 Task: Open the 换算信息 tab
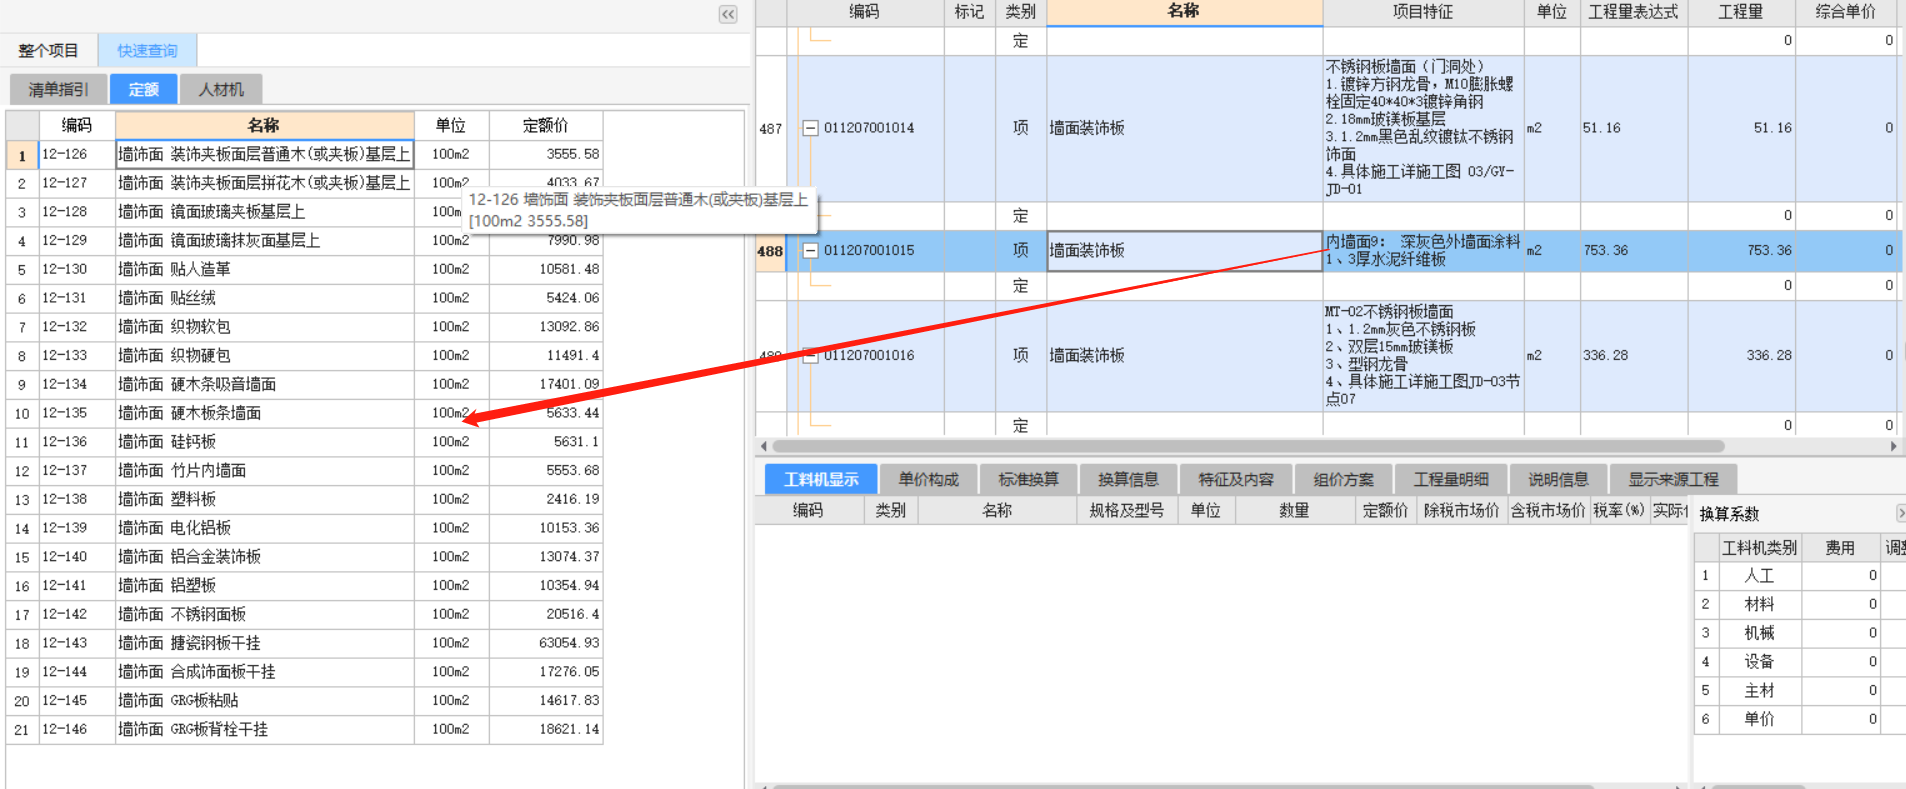(x=1128, y=479)
